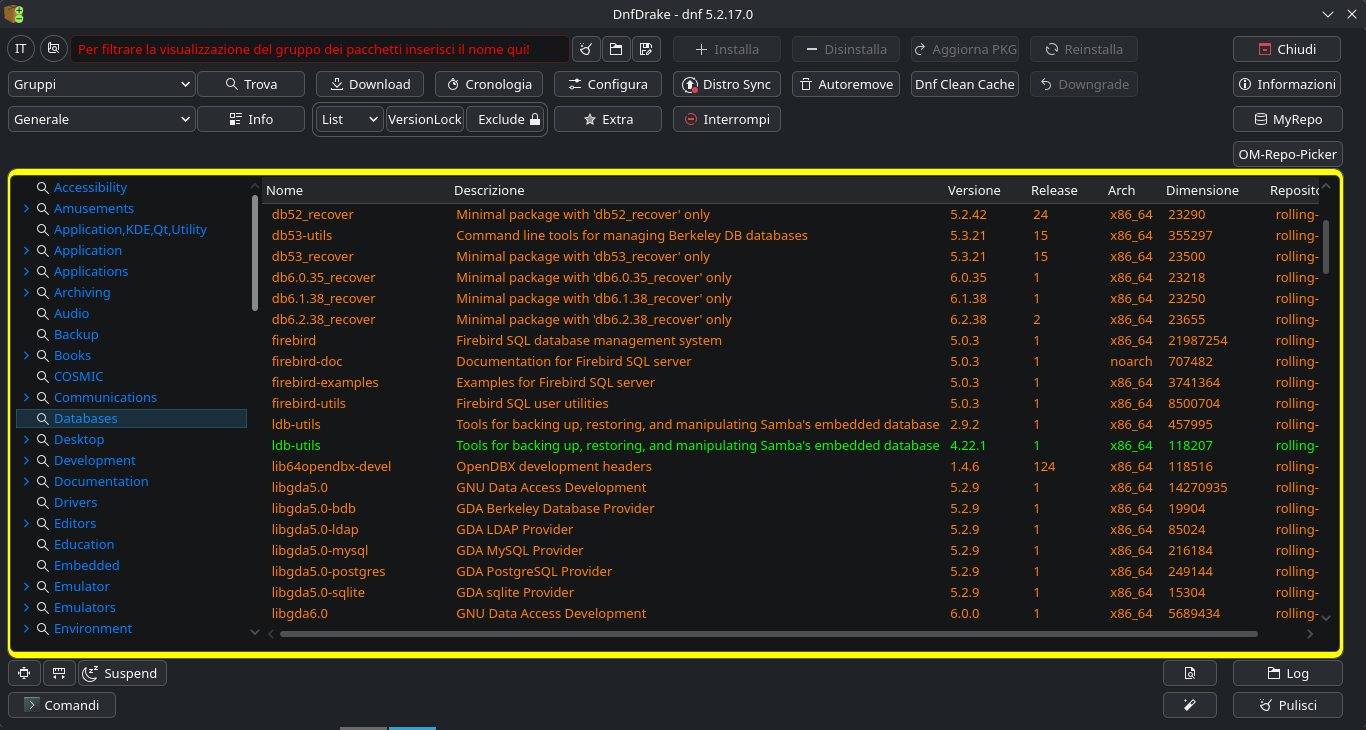The image size is (1366, 730).
Task: Click the Versione column header
Action: (x=974, y=190)
